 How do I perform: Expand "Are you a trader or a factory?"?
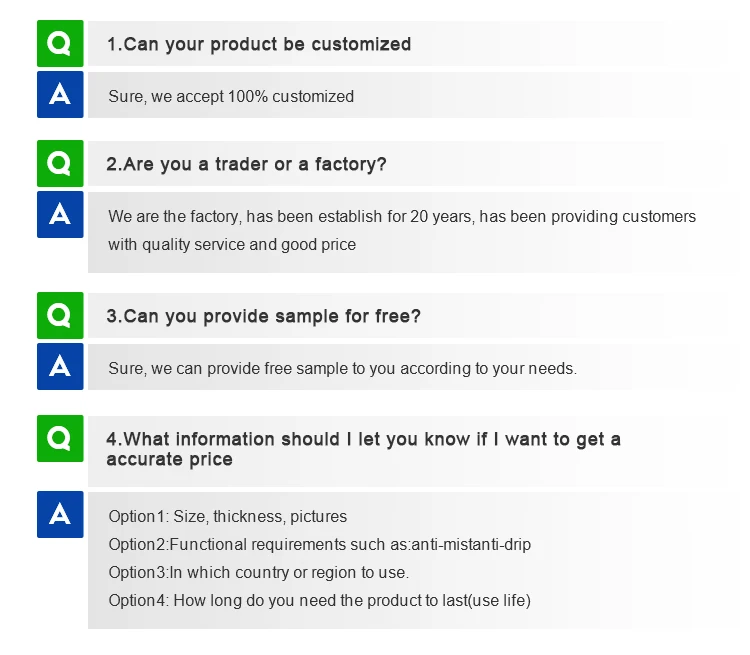click(x=246, y=164)
